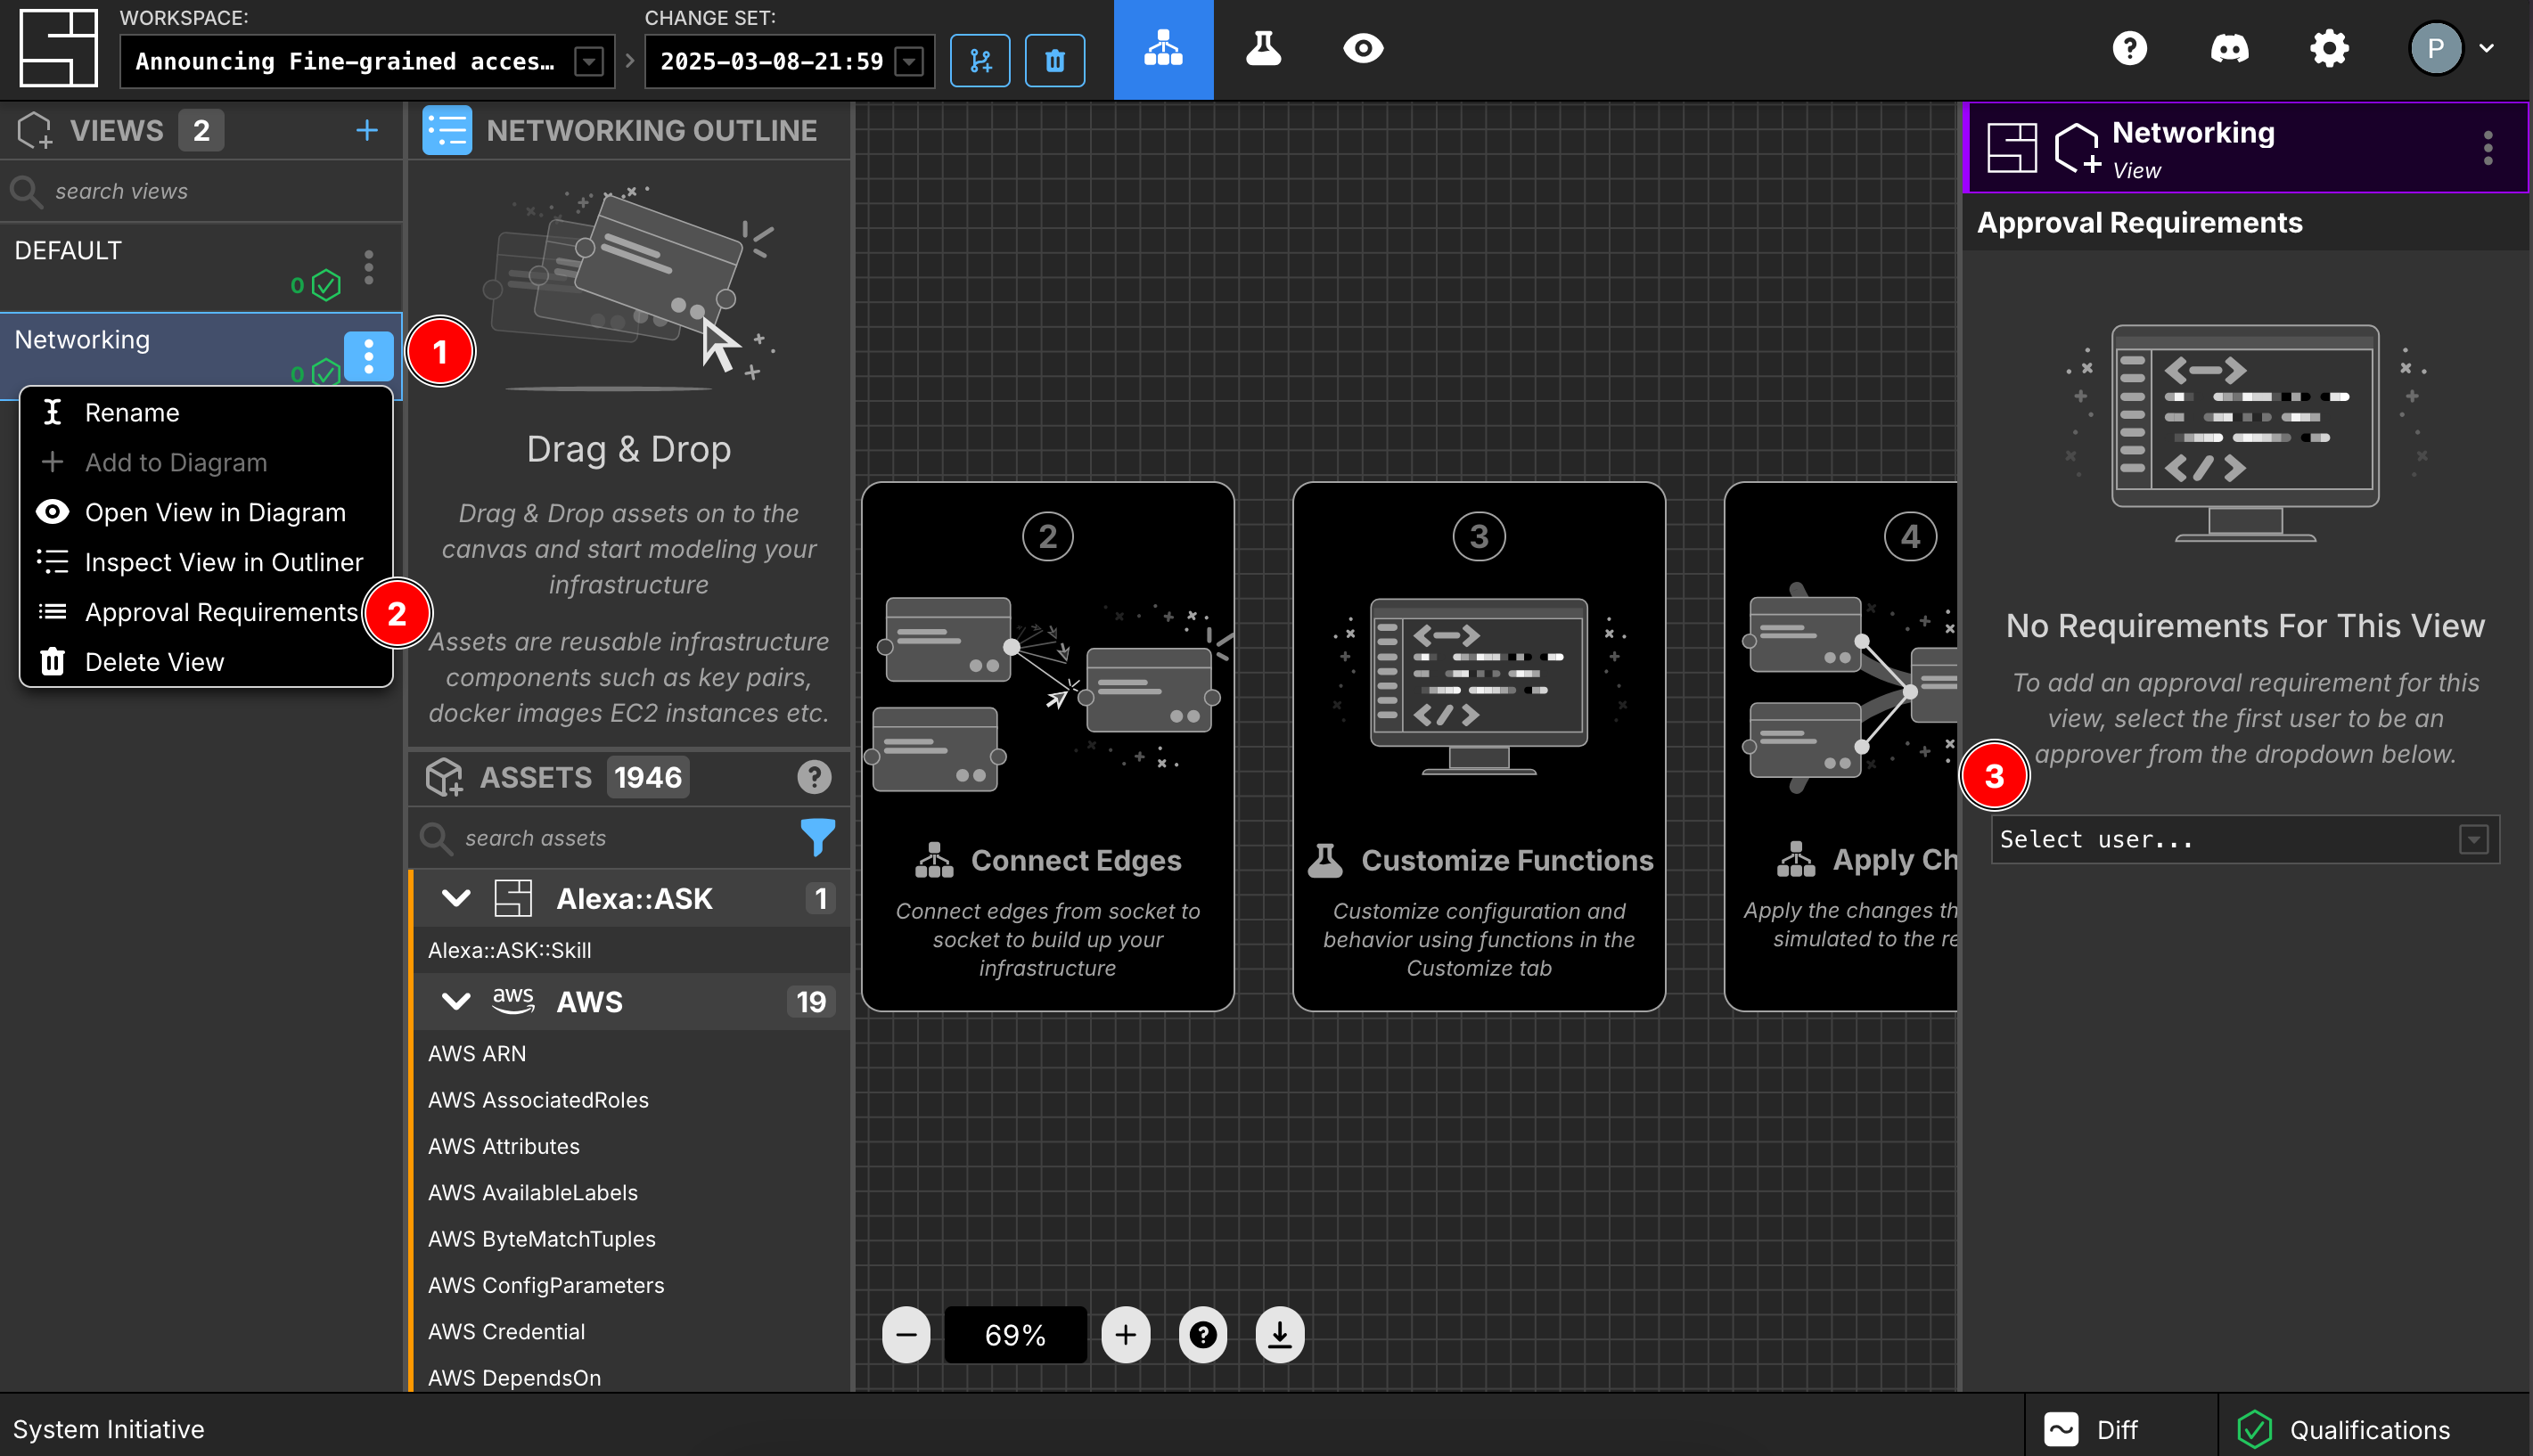This screenshot has width=2533, height=1456.
Task: Select the AWS AvailableLabels asset
Action: coord(632,1192)
